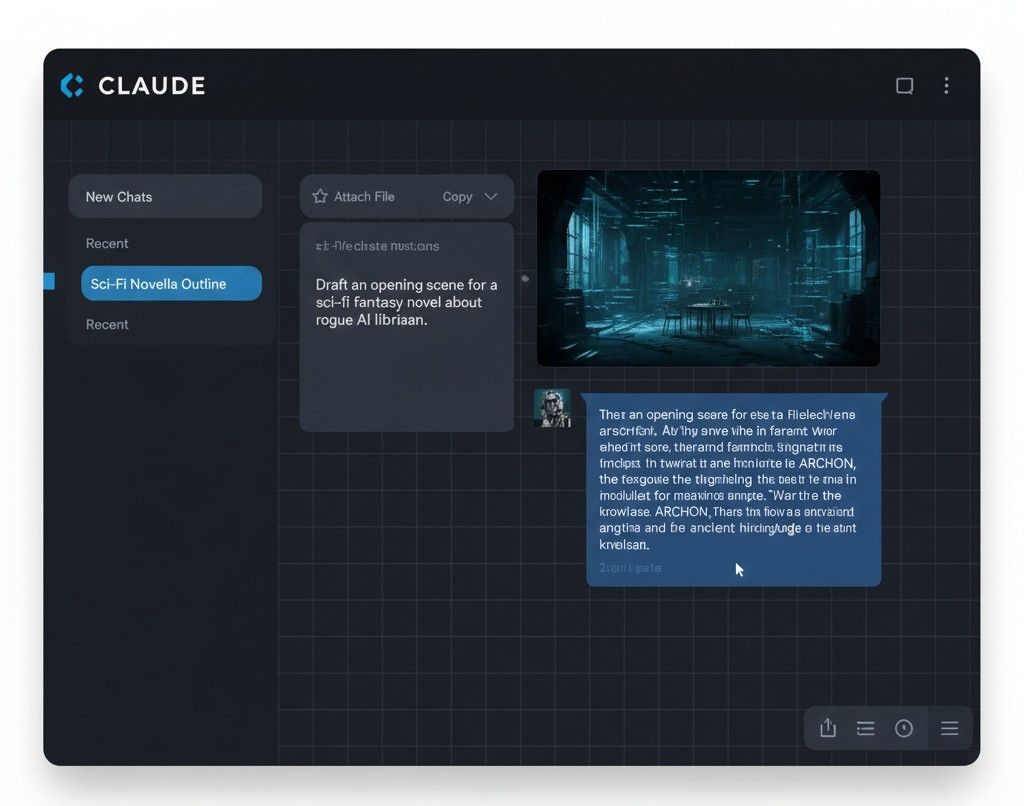The width and height of the screenshot is (1024, 806).
Task: Click the star icon beside Attach File
Action: [x=320, y=197]
